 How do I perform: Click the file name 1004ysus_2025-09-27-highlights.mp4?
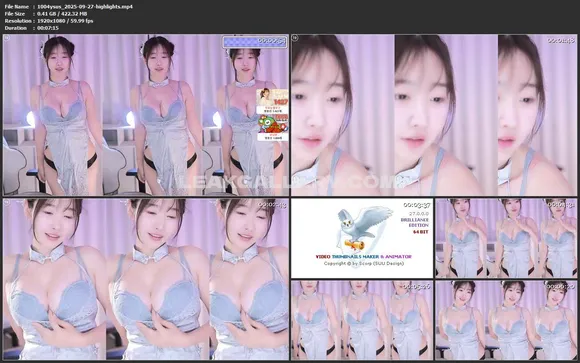tap(85, 6)
